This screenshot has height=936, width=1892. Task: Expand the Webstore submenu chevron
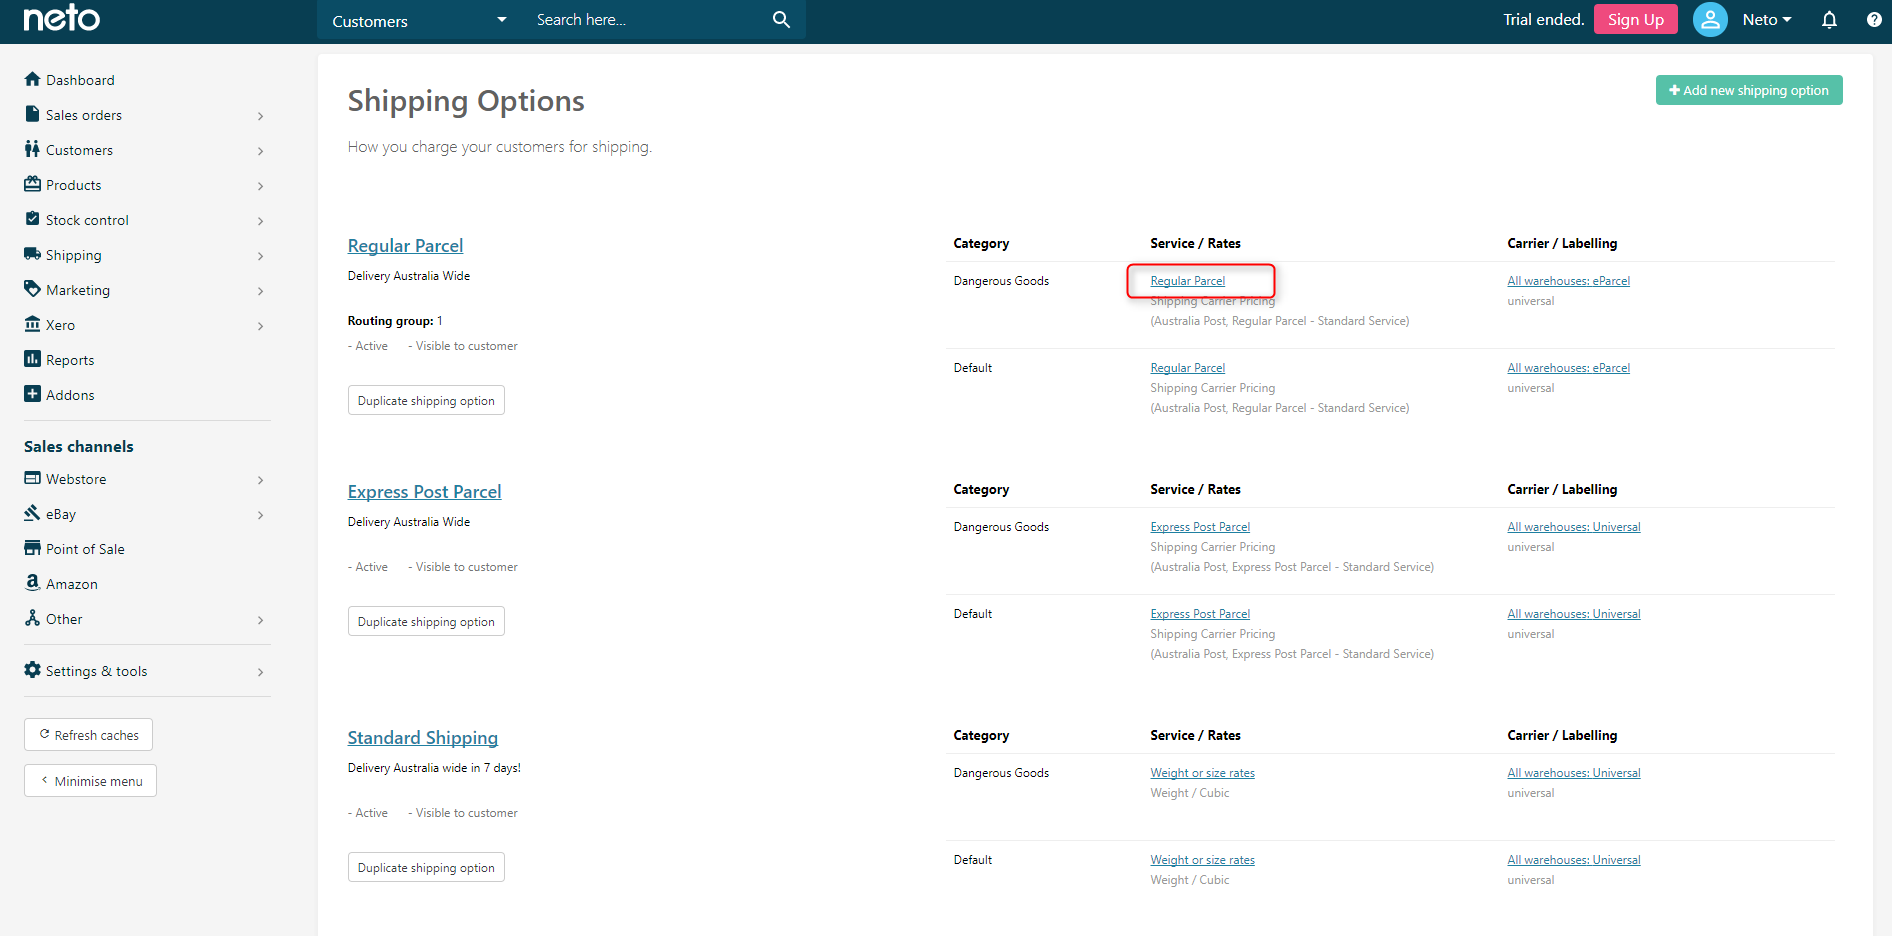coord(260,480)
